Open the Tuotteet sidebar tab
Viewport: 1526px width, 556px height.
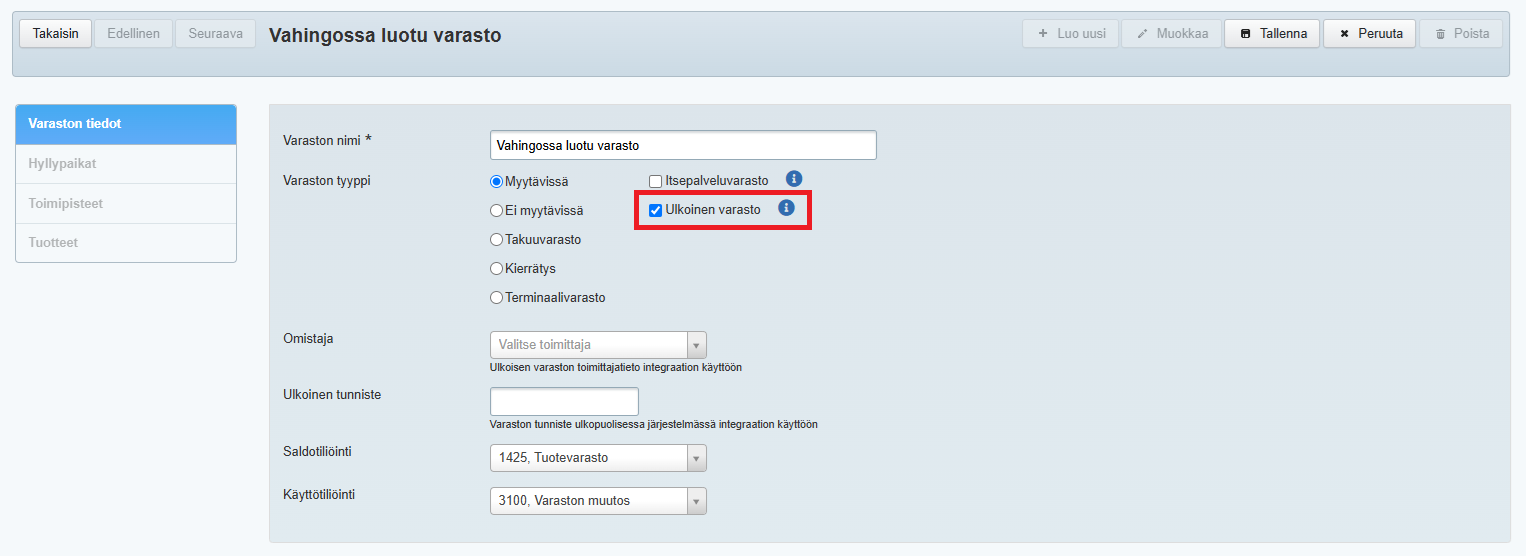click(x=126, y=242)
